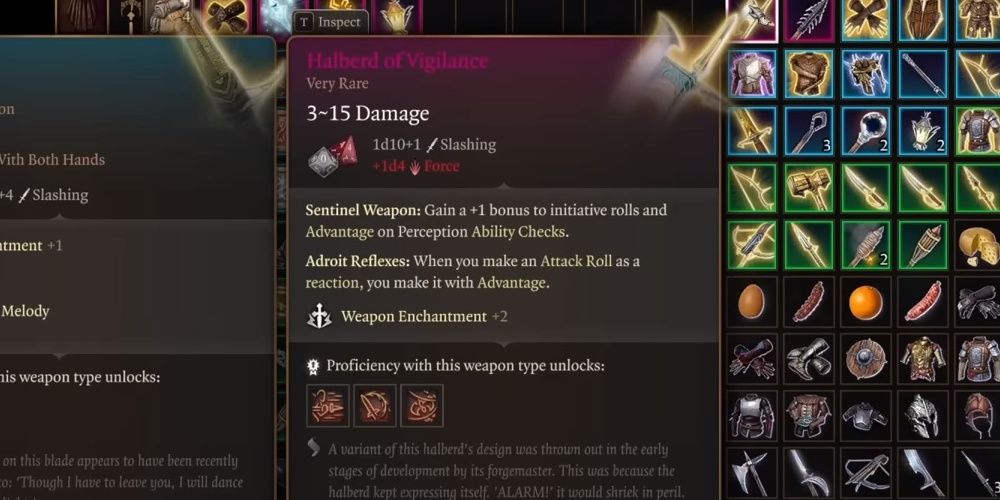Choose the round wooden shield item

[866, 358]
